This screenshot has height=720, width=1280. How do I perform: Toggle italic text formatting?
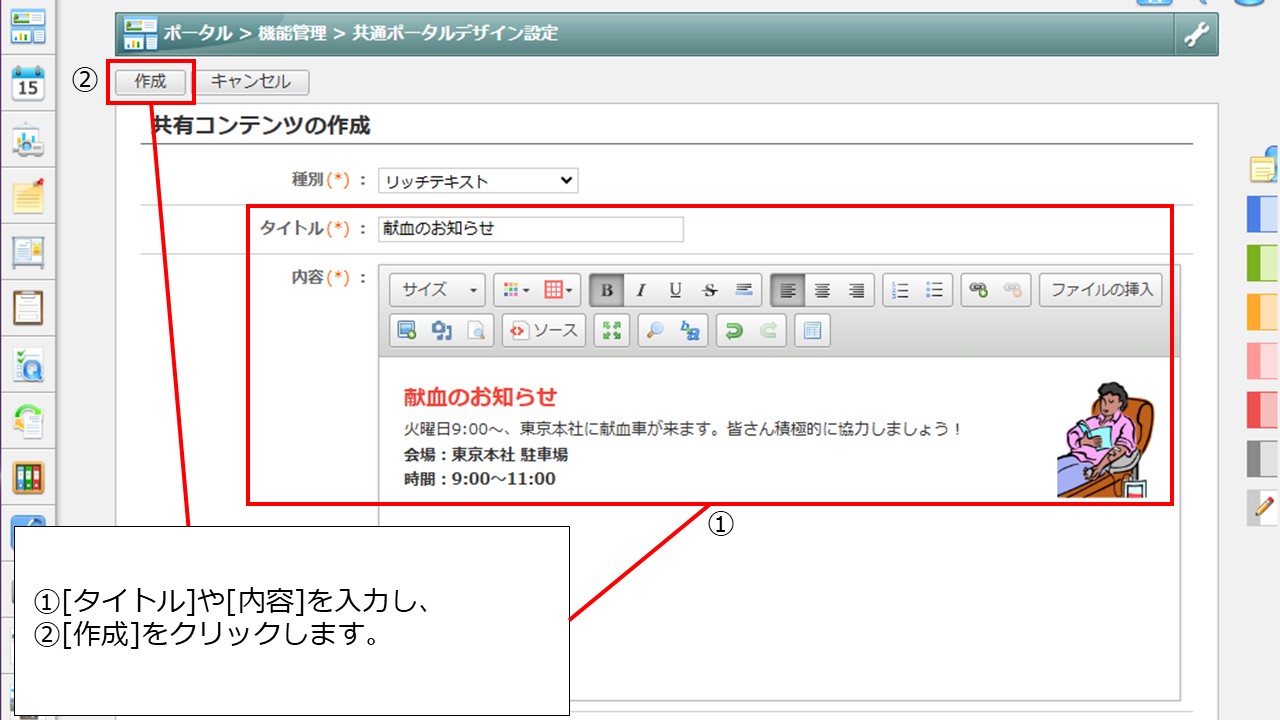(x=641, y=290)
